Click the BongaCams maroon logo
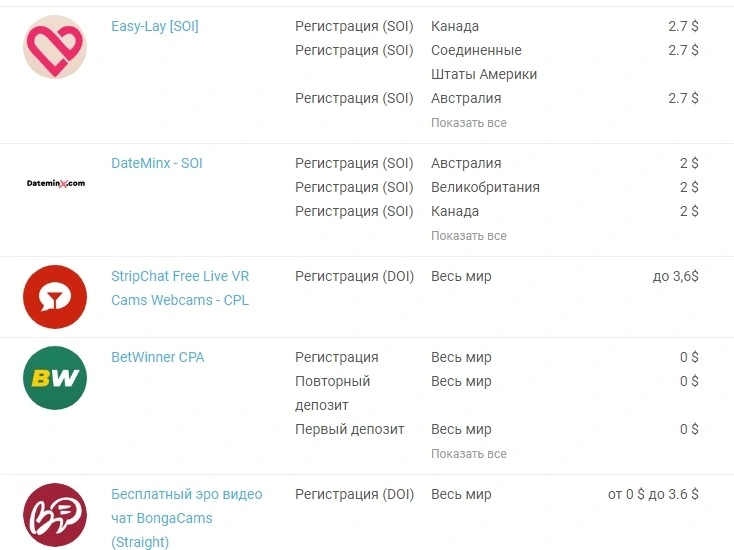The height and width of the screenshot is (550, 734). pos(55,515)
